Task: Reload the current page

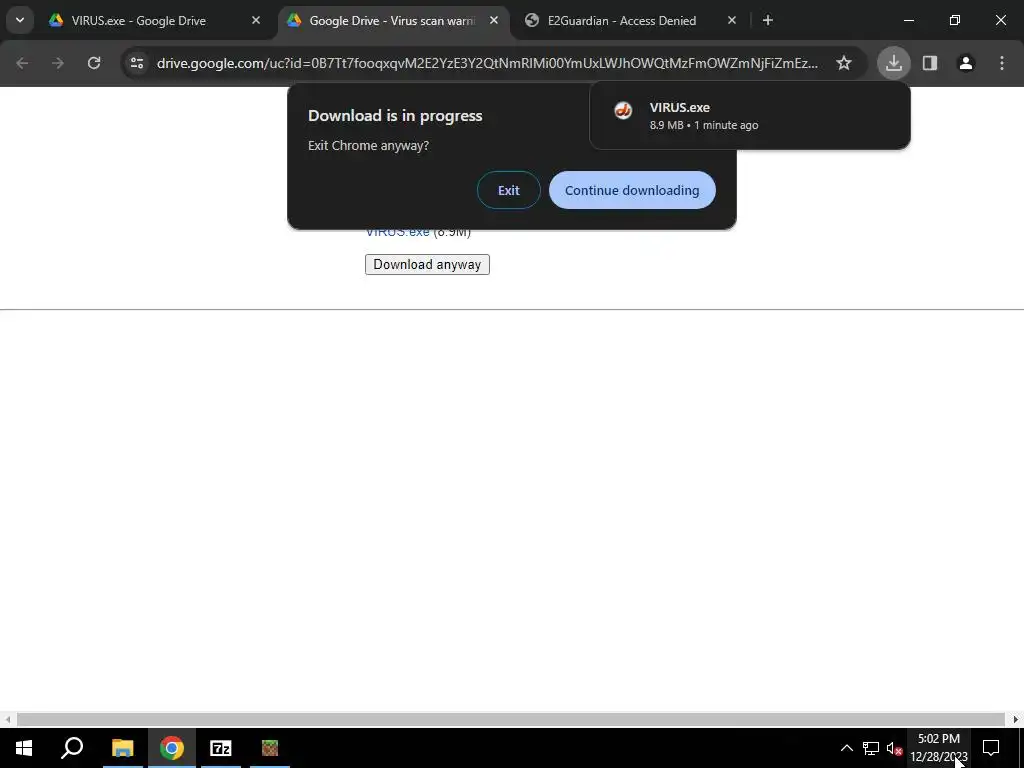Action: coord(94,63)
